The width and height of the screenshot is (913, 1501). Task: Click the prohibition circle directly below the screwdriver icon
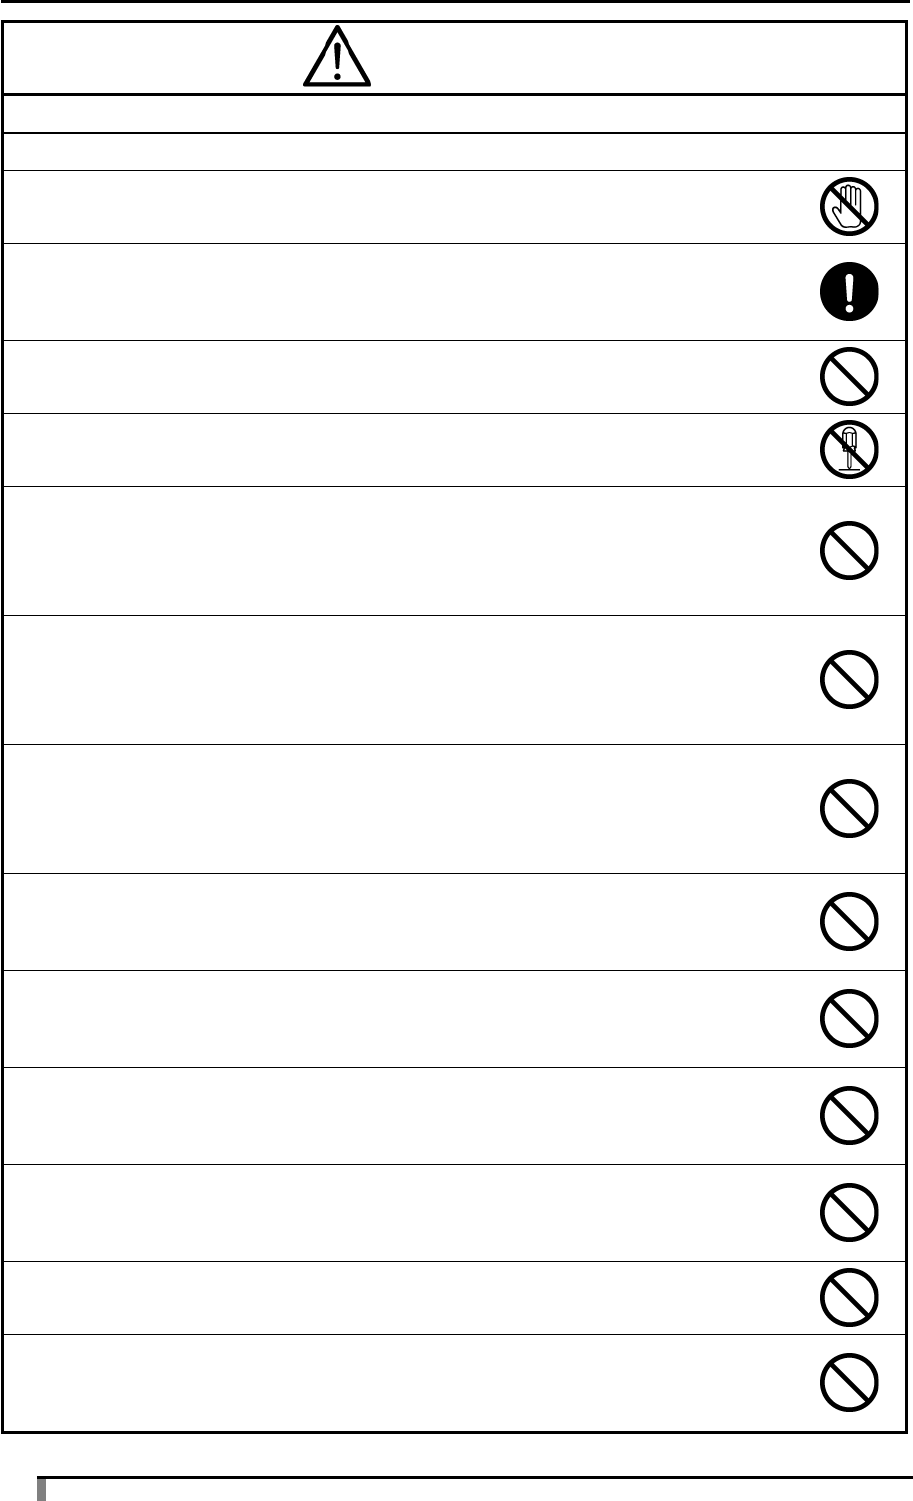[849, 551]
